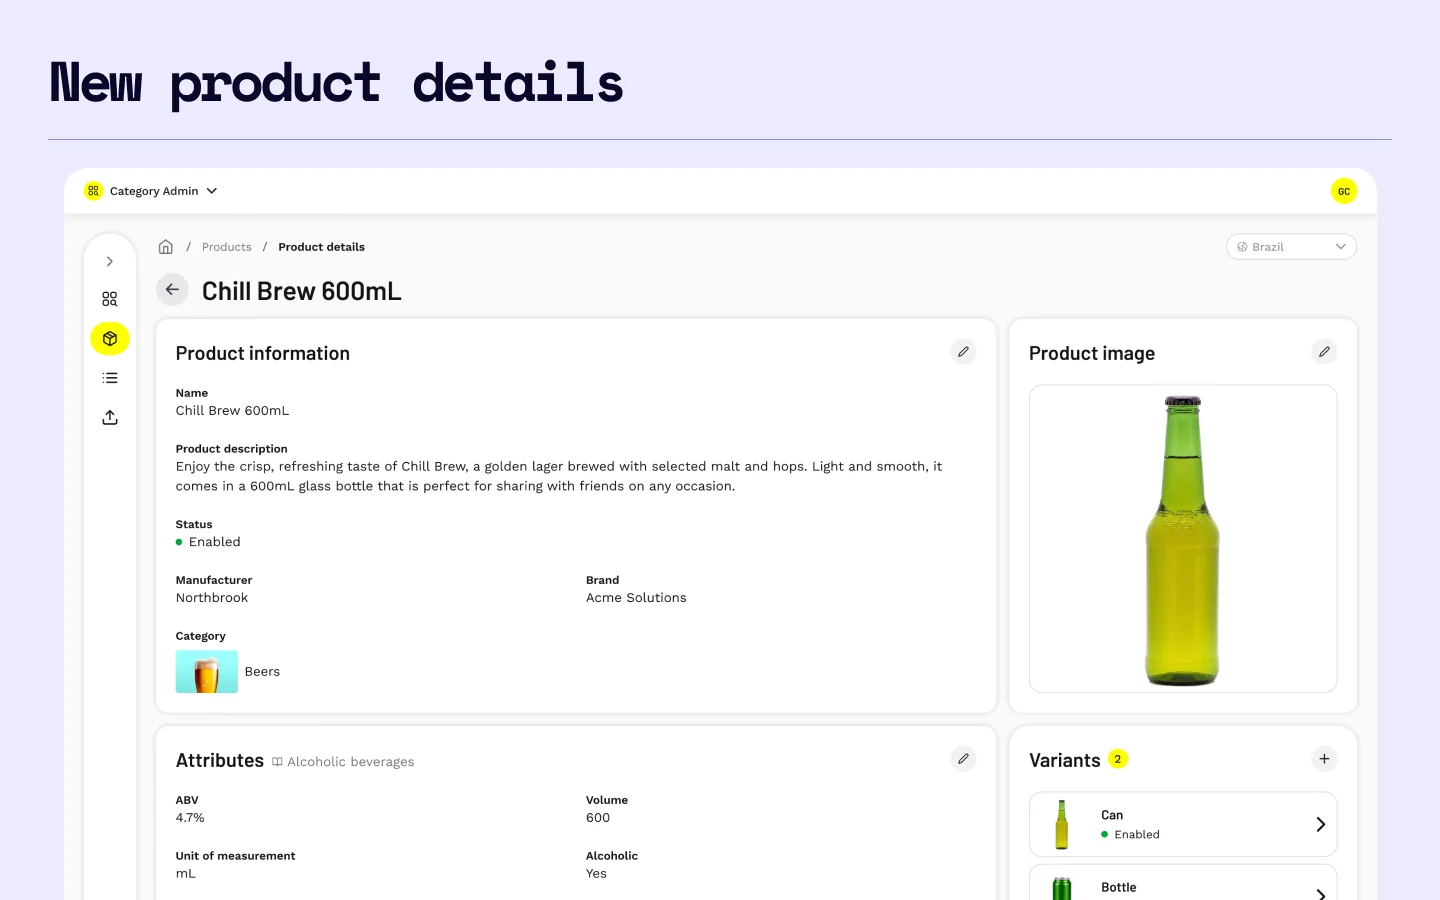This screenshot has width=1440, height=900.
Task: Click the Category Admin app icon
Action: coord(93,191)
